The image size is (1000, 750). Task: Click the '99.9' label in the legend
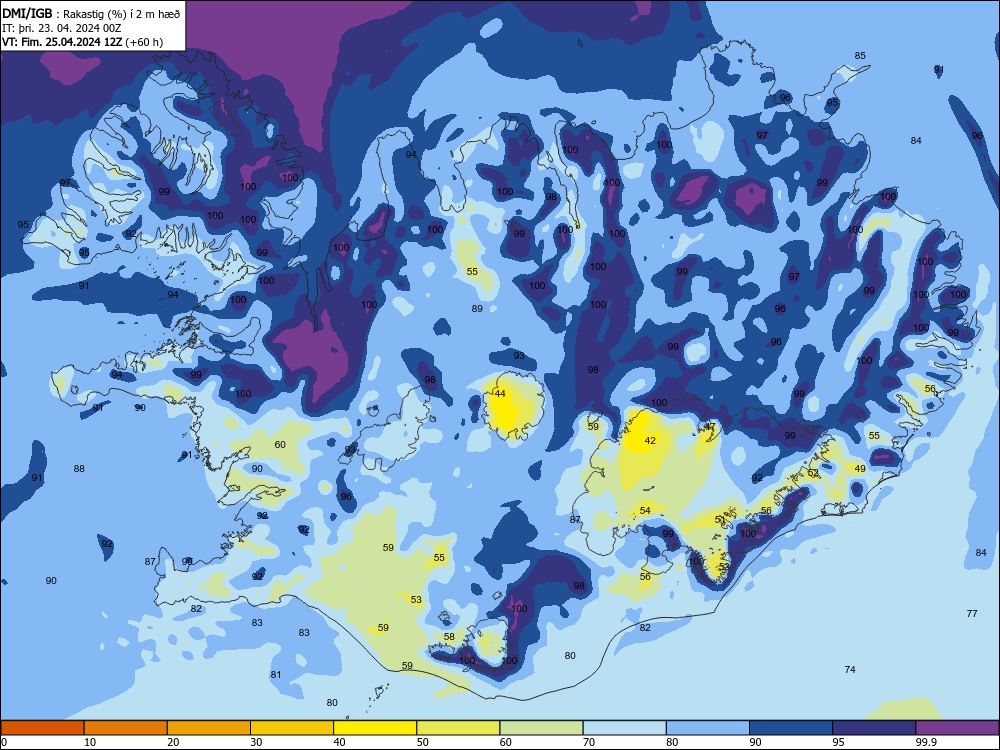[x=926, y=742]
